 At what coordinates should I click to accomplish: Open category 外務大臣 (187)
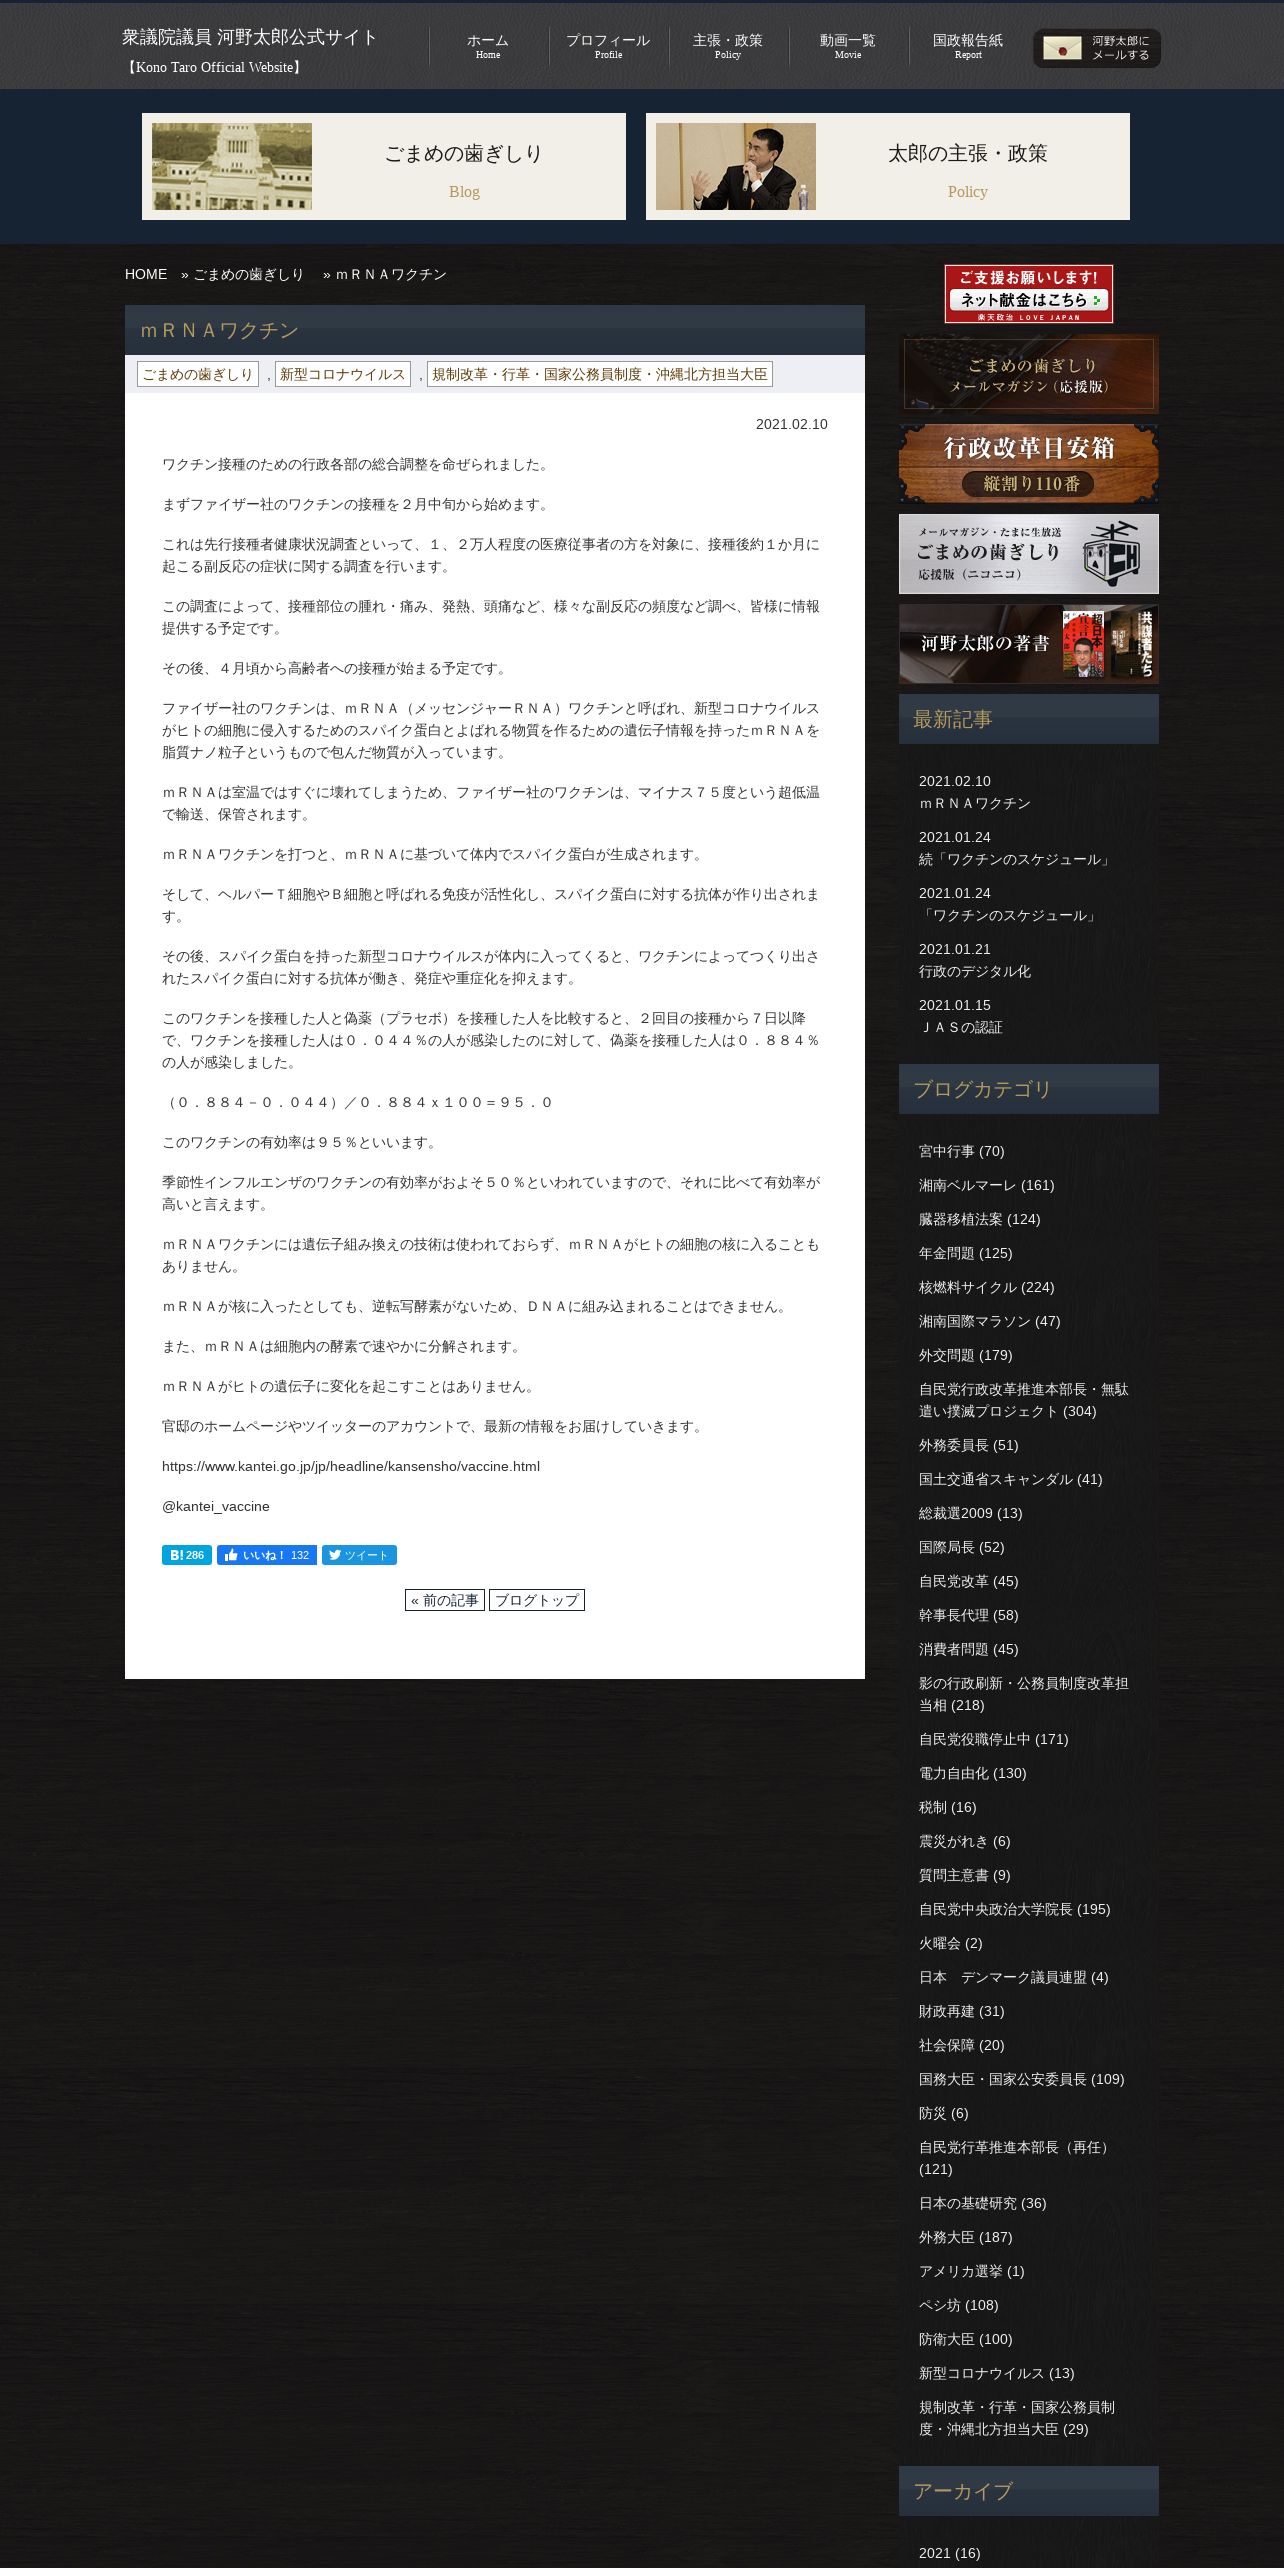point(966,2237)
